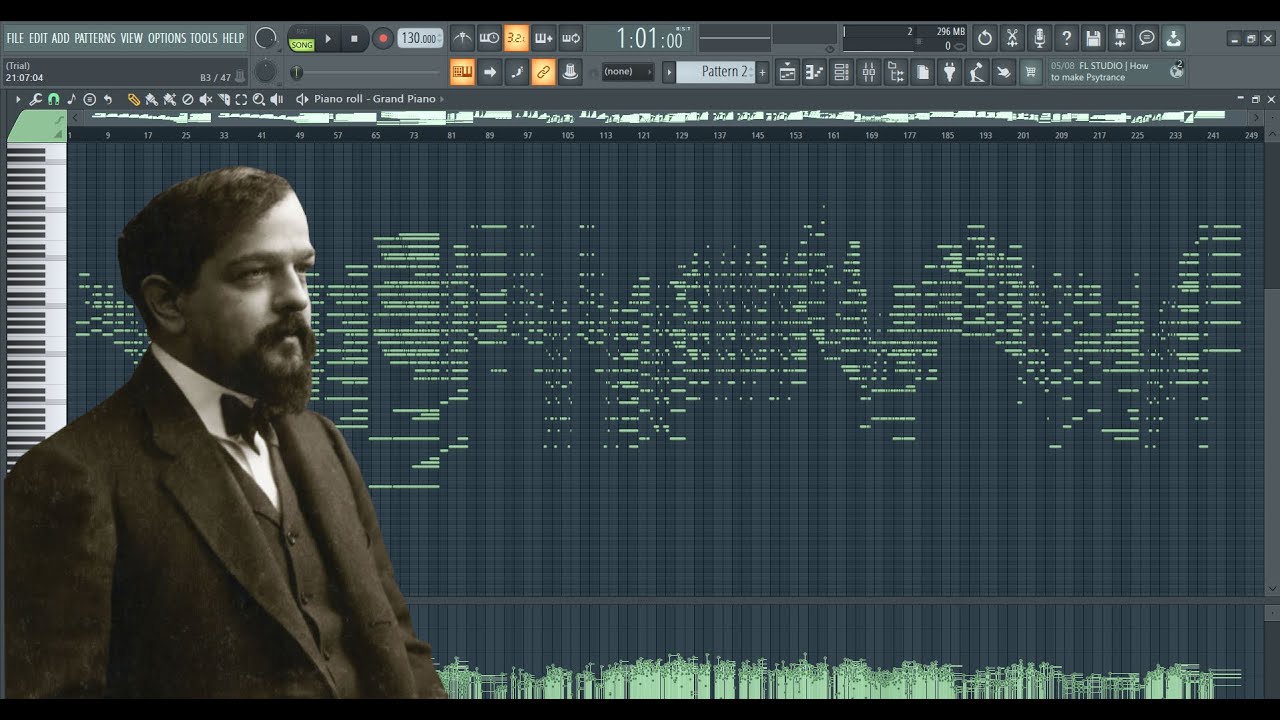Open the FILE menu

(x=15, y=38)
